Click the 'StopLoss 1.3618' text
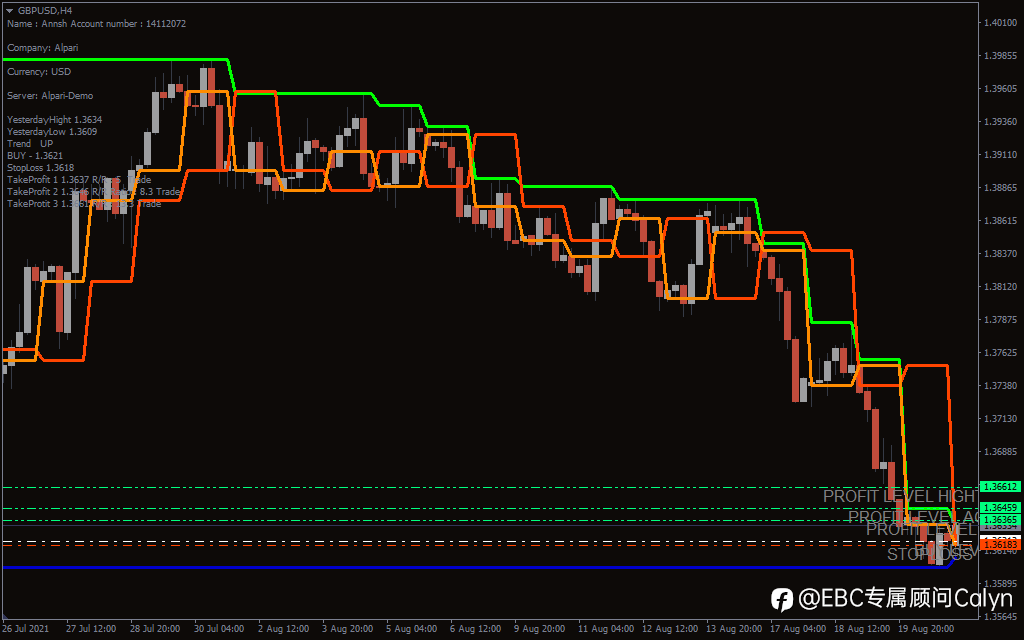1024x640 pixels. tap(40, 167)
